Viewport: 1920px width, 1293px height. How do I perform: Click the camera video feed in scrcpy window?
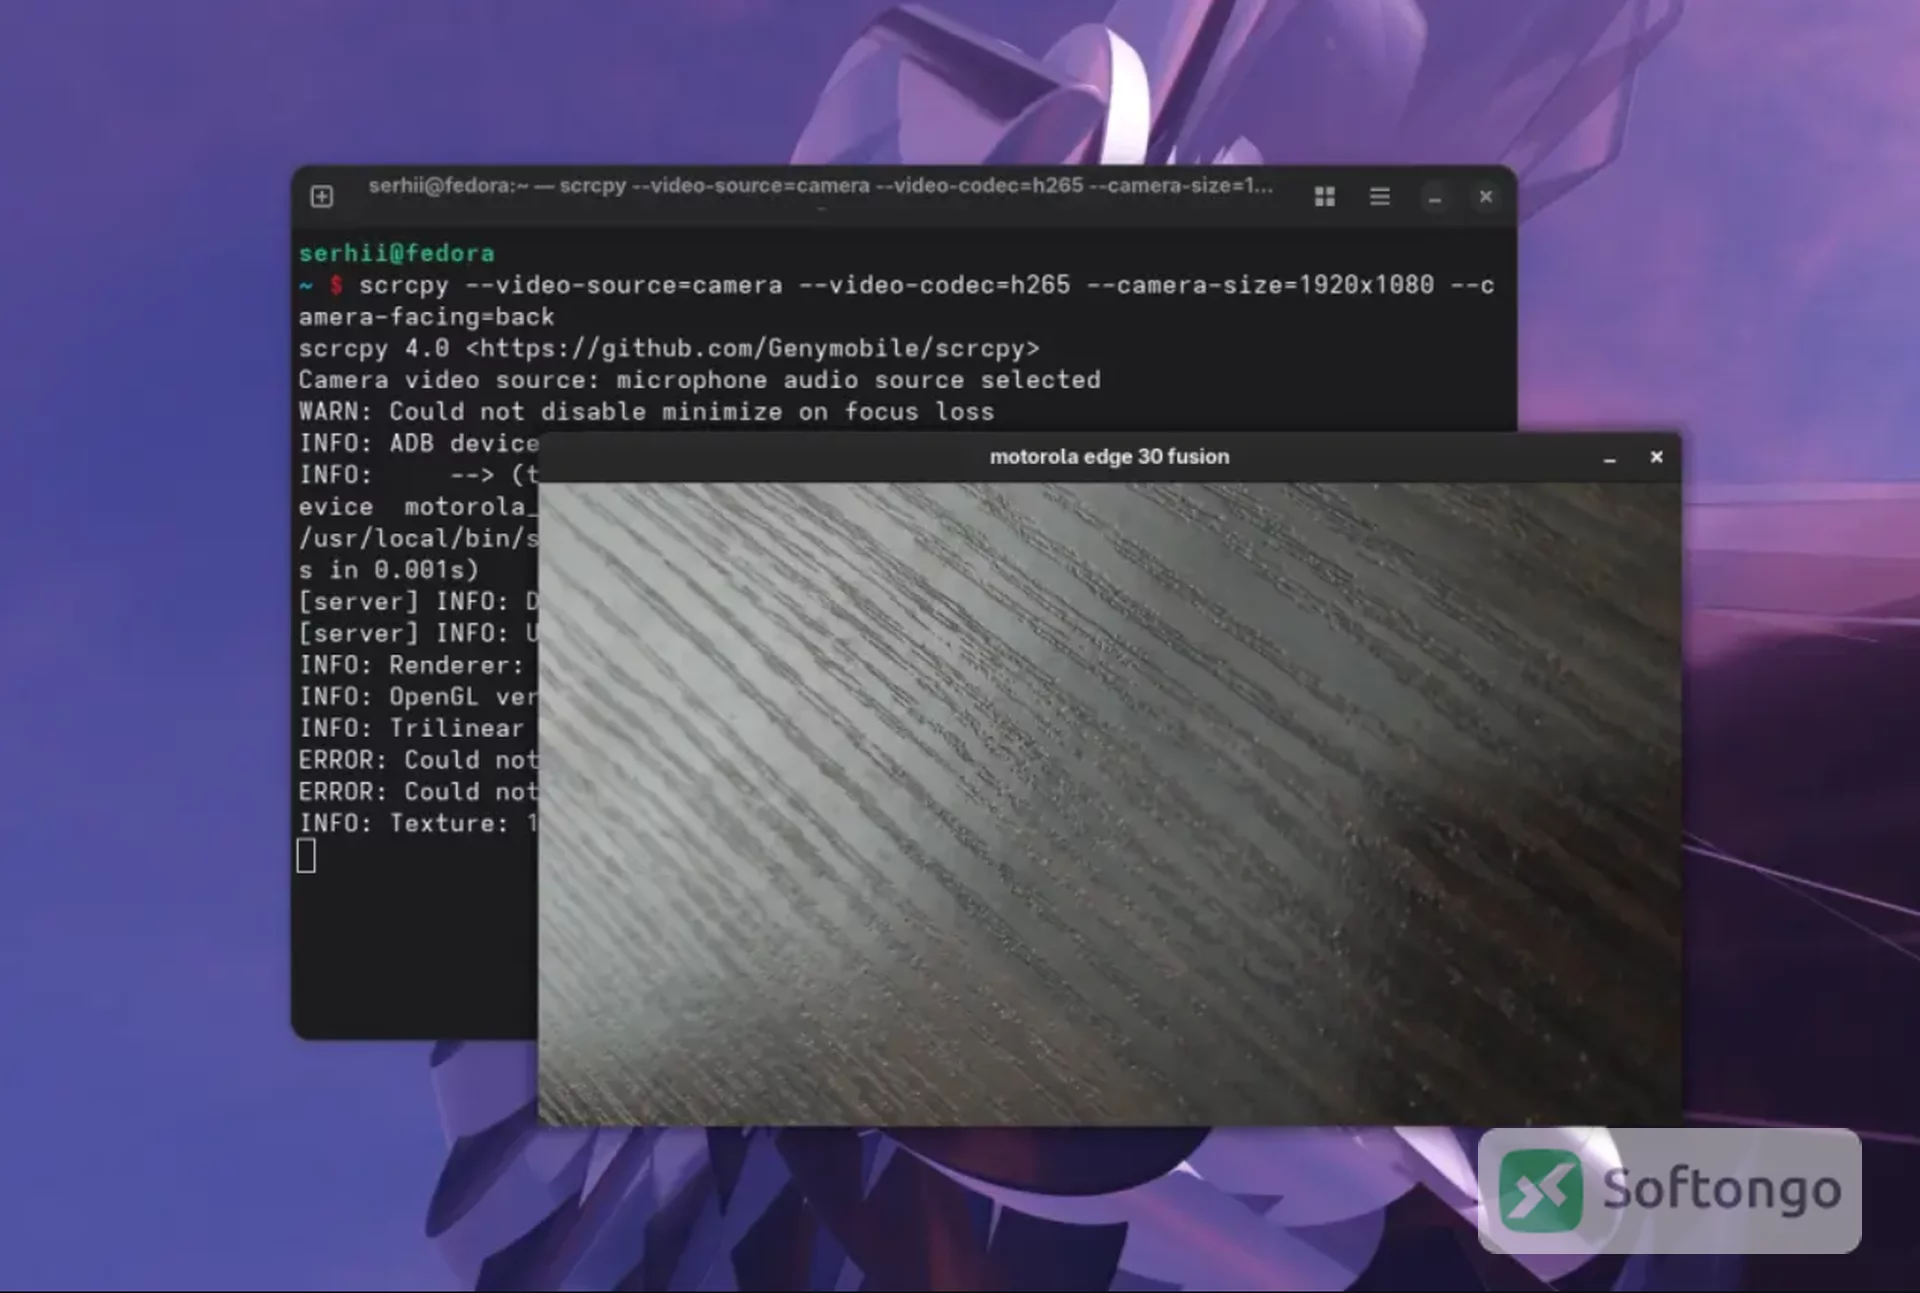(x=1109, y=804)
